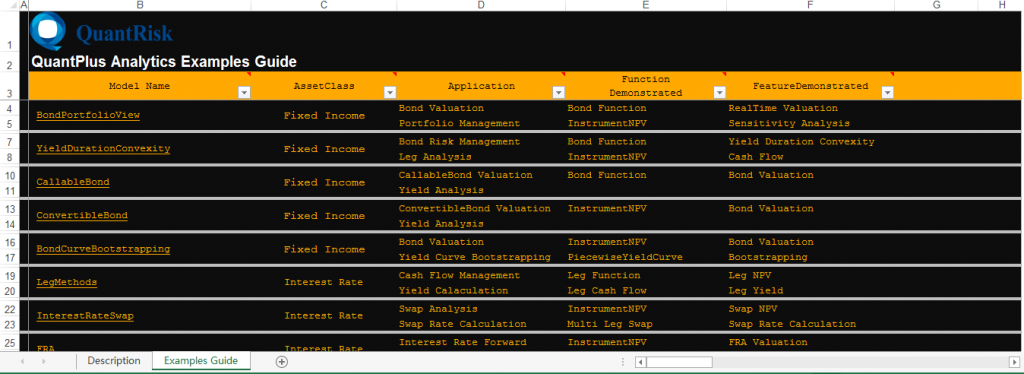Select column B header
Image resolution: width=1024 pixels, height=374 pixels.
tap(140, 5)
